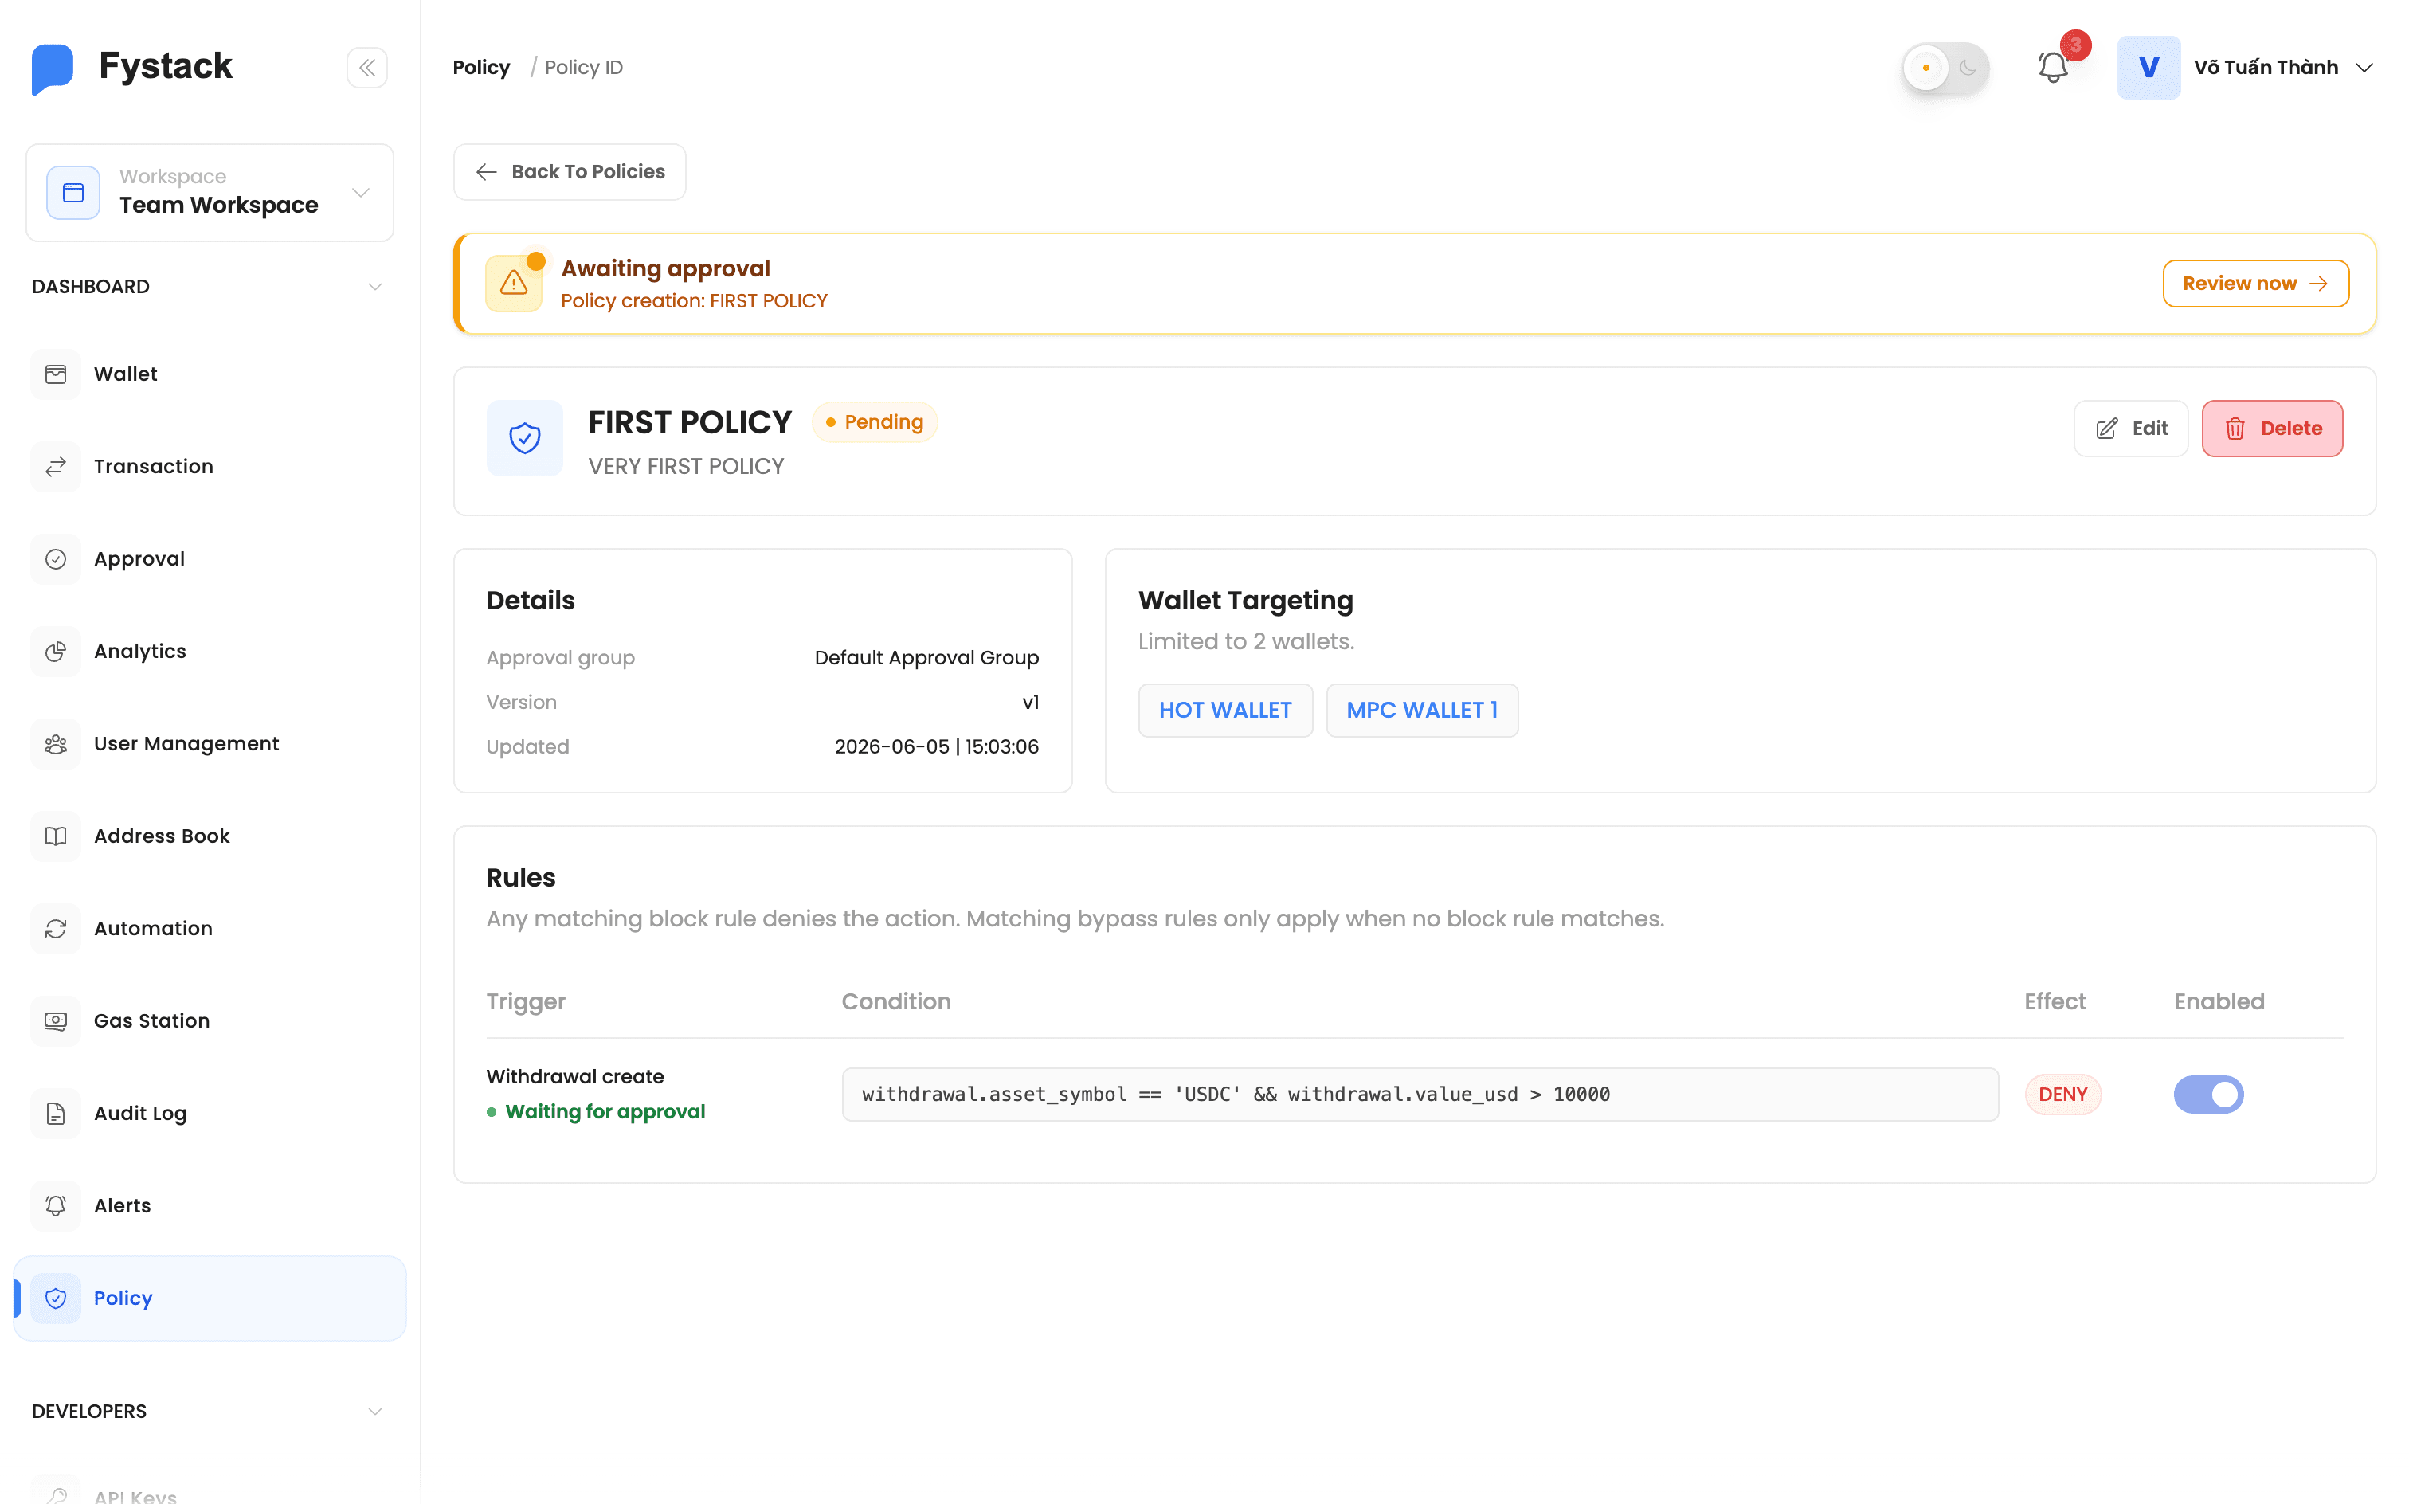This screenshot has width=2409, height=1512.
Task: Go to Analytics menu item
Action: coord(210,651)
